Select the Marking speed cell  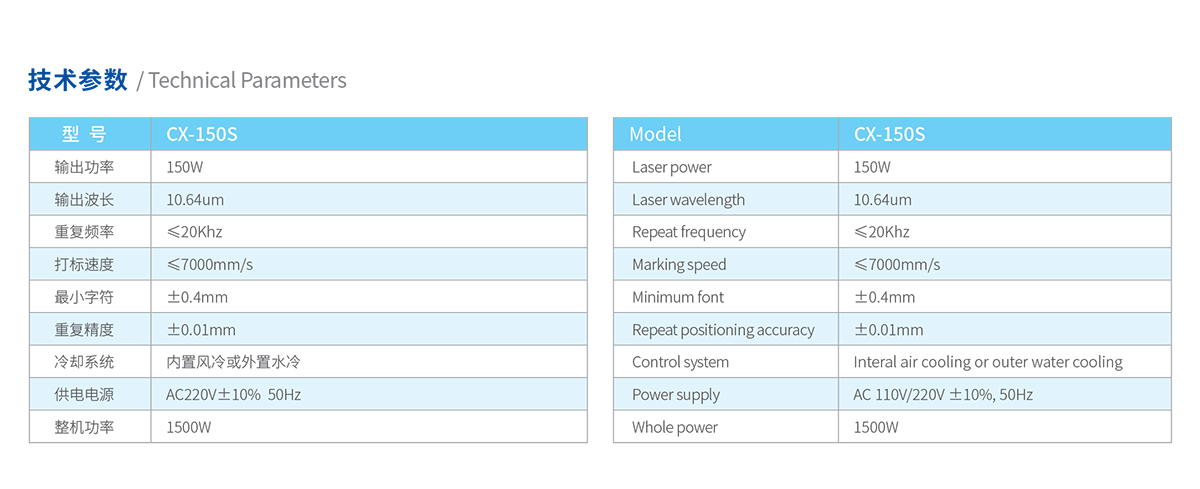pos(679,264)
